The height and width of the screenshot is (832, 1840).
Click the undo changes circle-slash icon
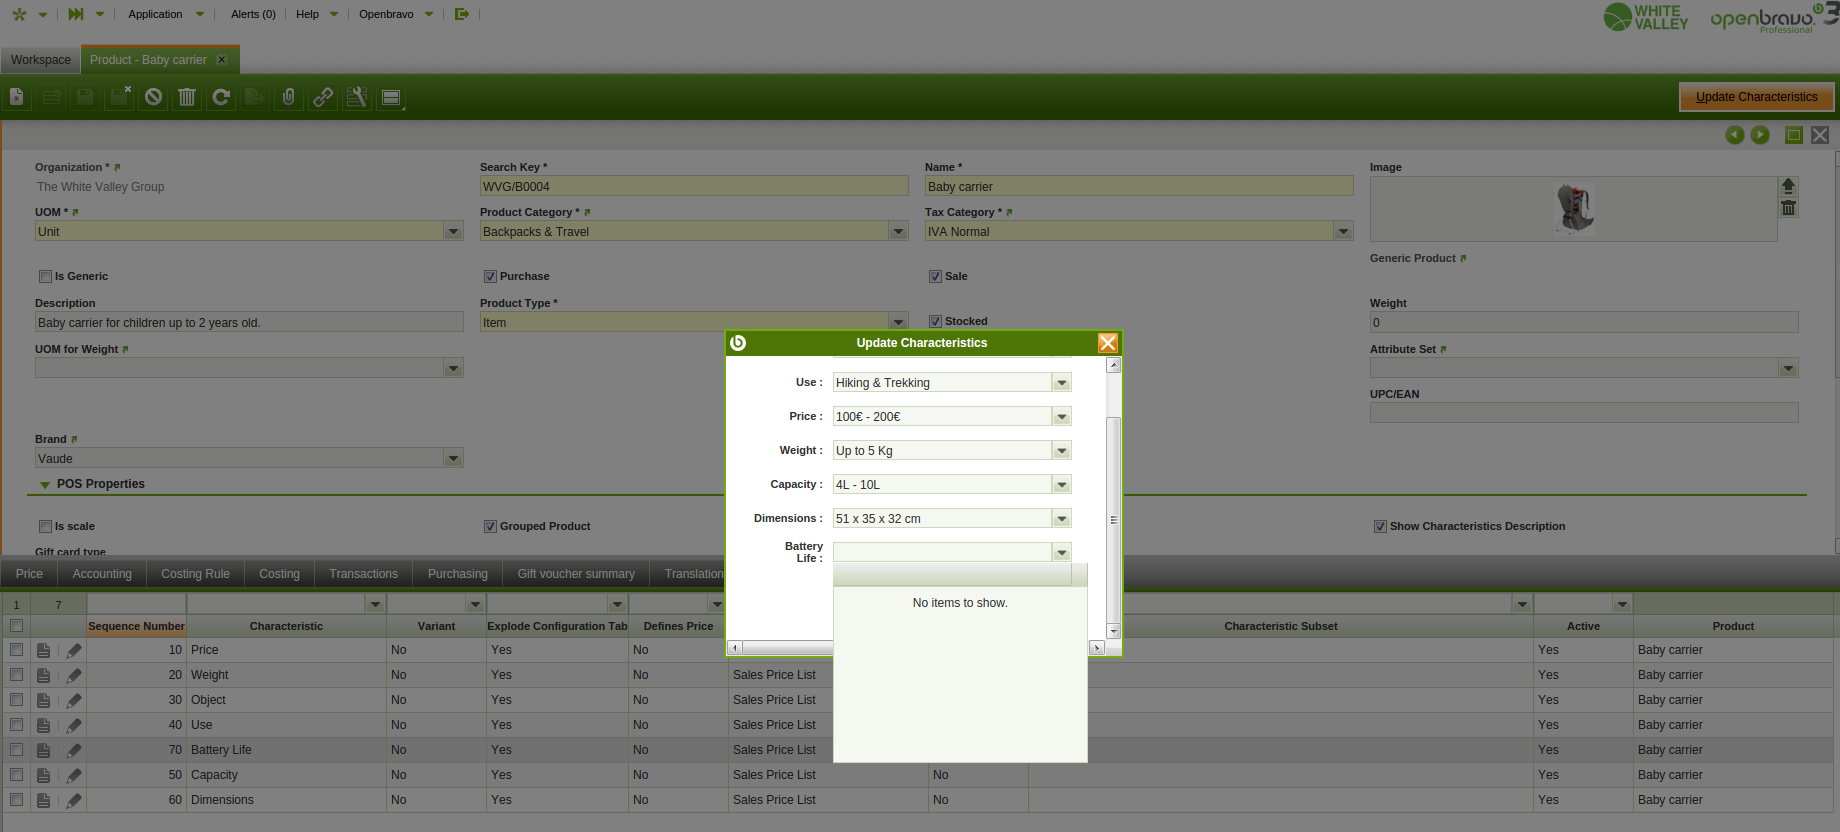tap(153, 97)
